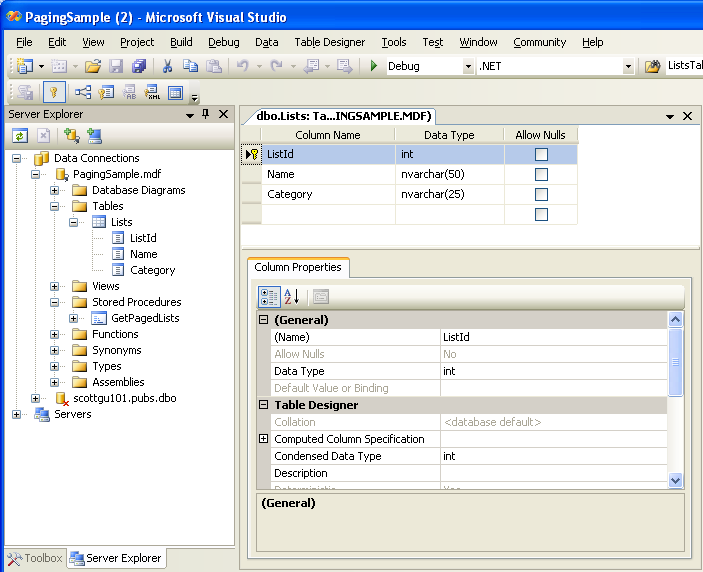Expand the Database Diagrams folder
Screen dimensions: 703x572
point(54,191)
